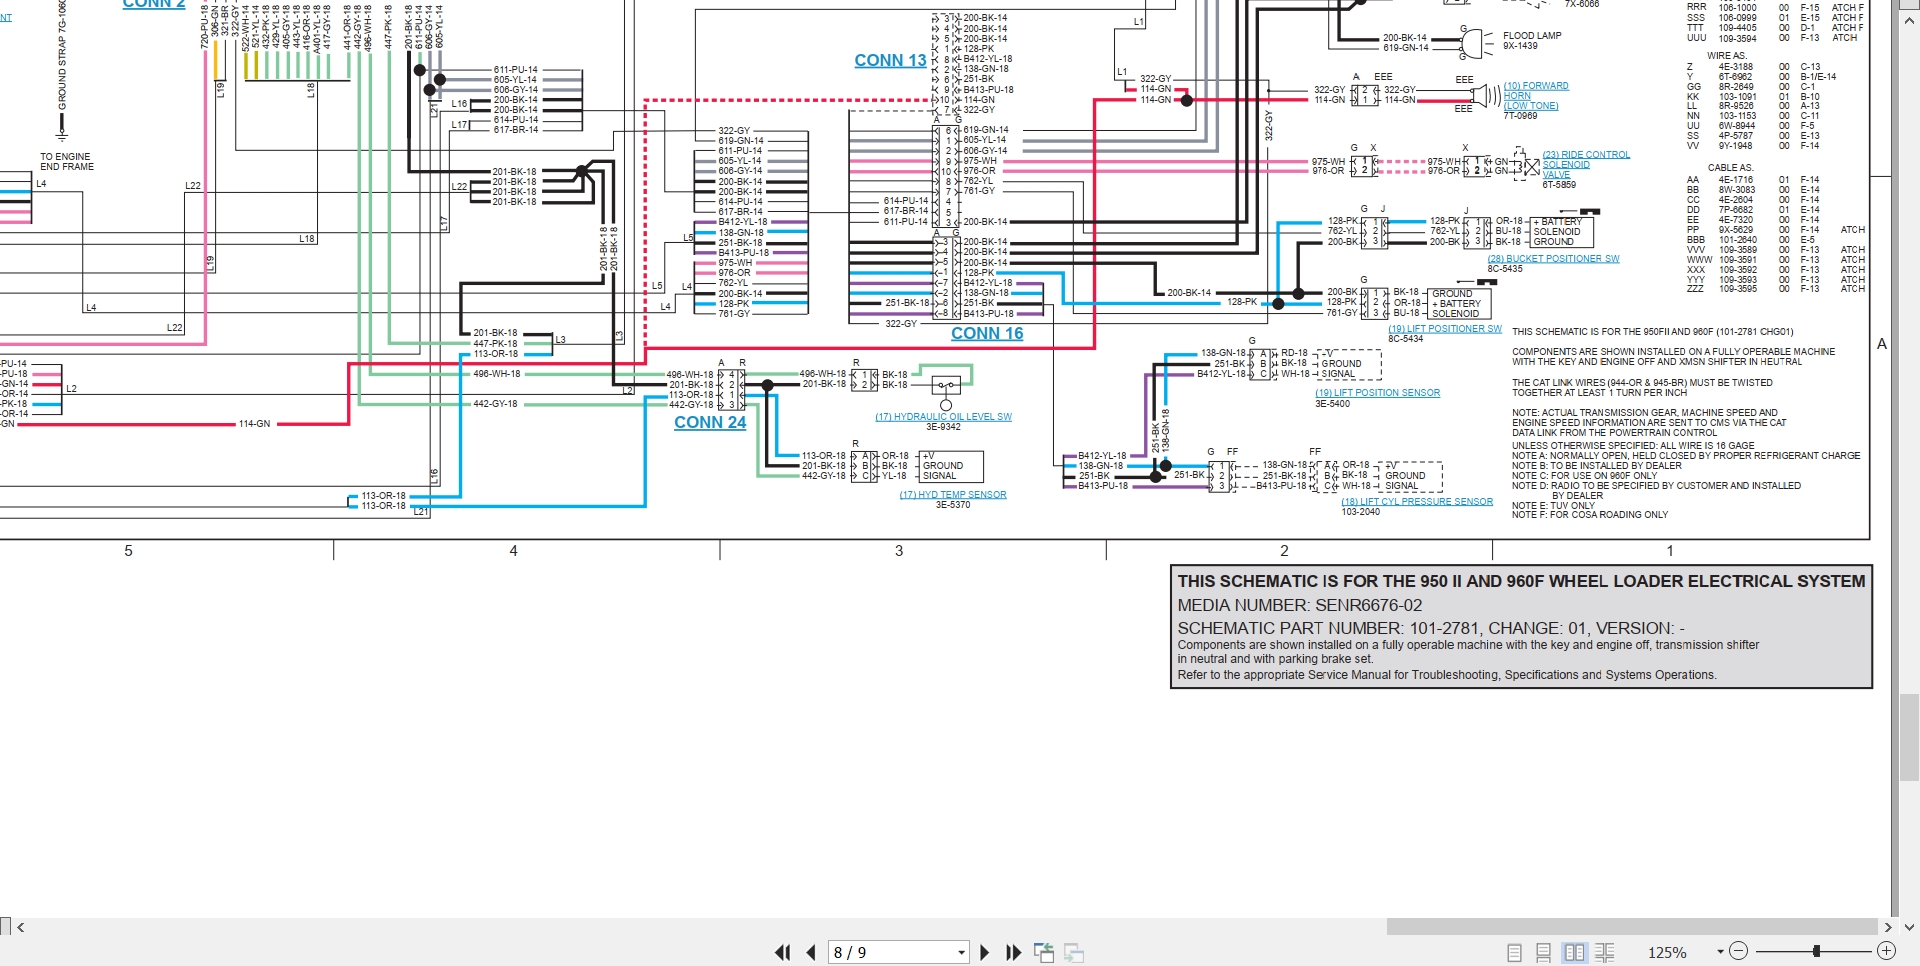Click the horizontal scroll right arrow

(x=1888, y=927)
